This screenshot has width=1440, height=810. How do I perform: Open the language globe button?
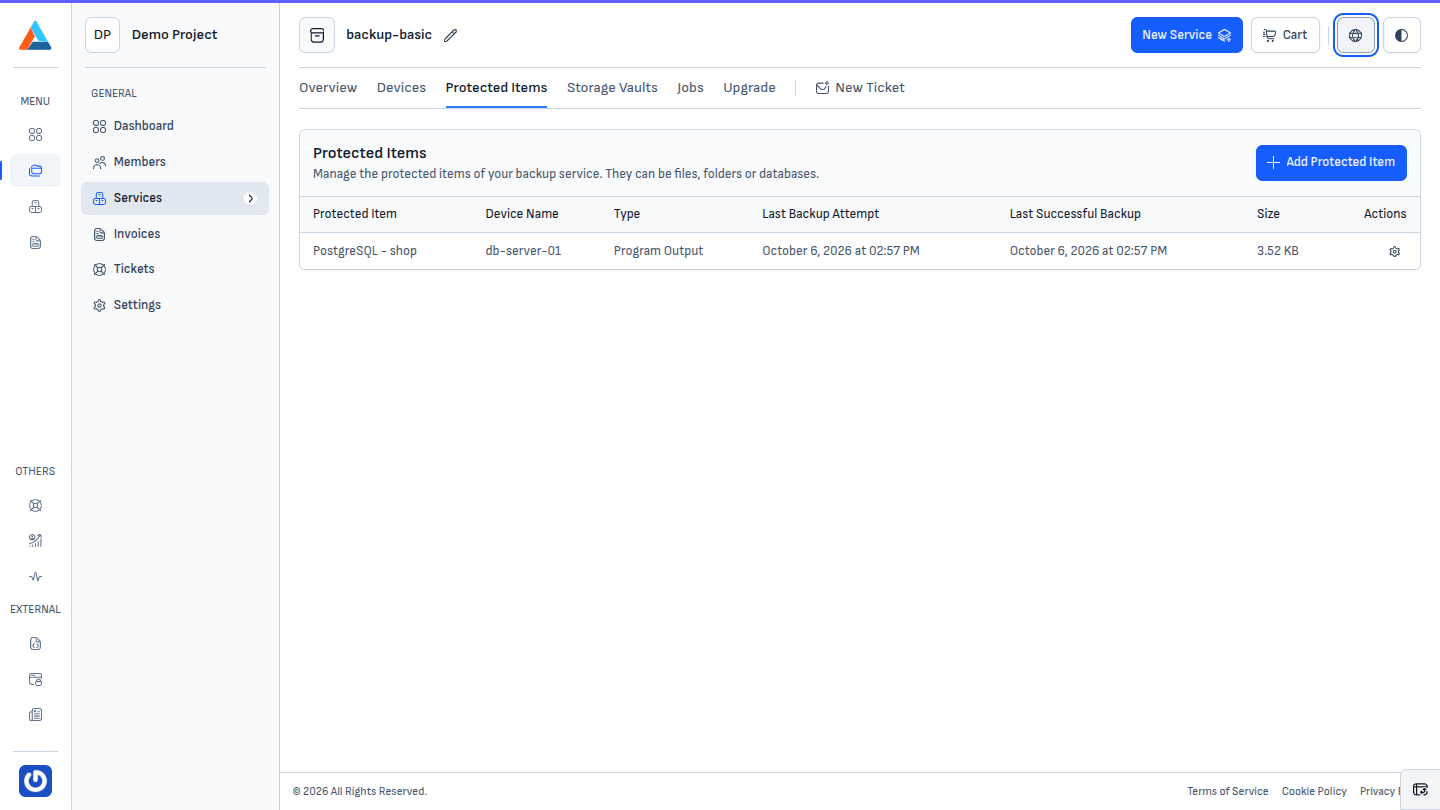pyautogui.click(x=1356, y=35)
